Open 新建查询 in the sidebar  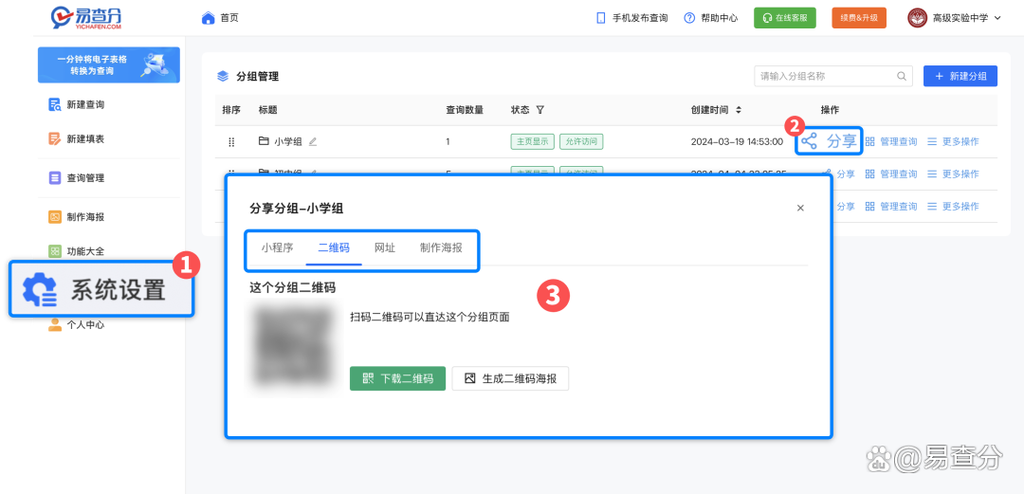(x=85, y=105)
